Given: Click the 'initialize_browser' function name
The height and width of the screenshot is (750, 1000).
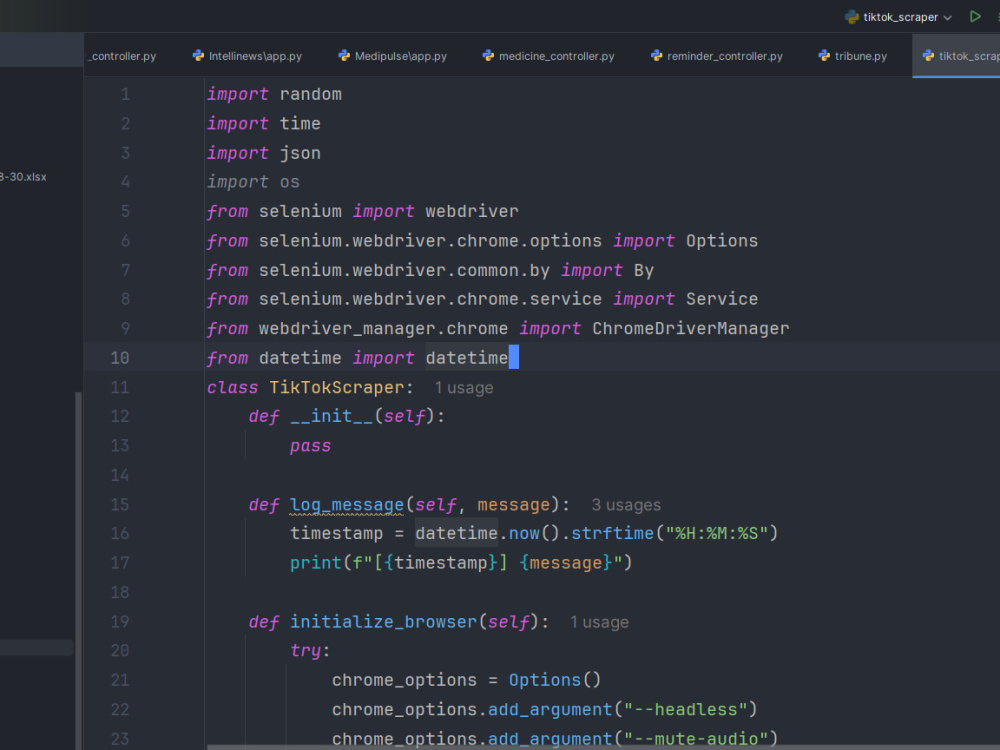Looking at the screenshot, I should coord(383,622).
